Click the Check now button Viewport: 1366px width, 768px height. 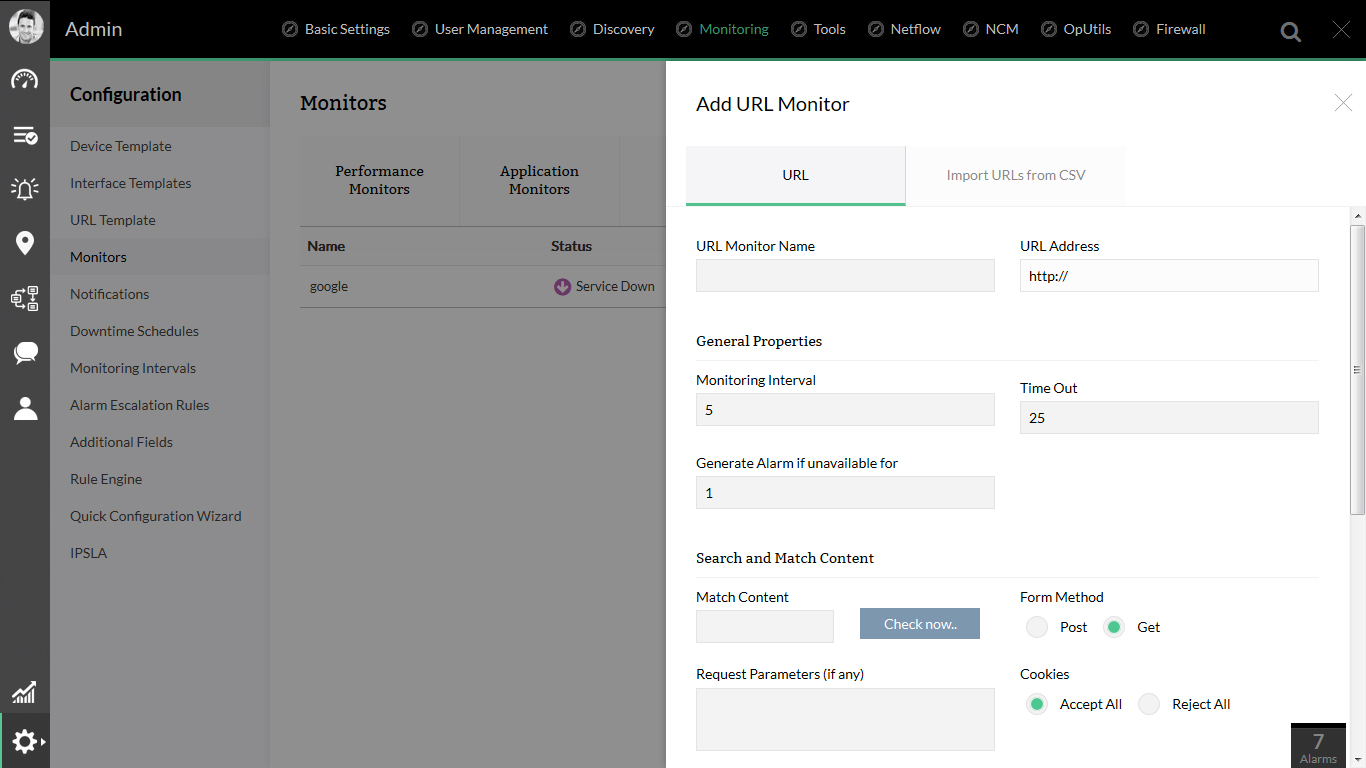pyautogui.click(x=919, y=624)
